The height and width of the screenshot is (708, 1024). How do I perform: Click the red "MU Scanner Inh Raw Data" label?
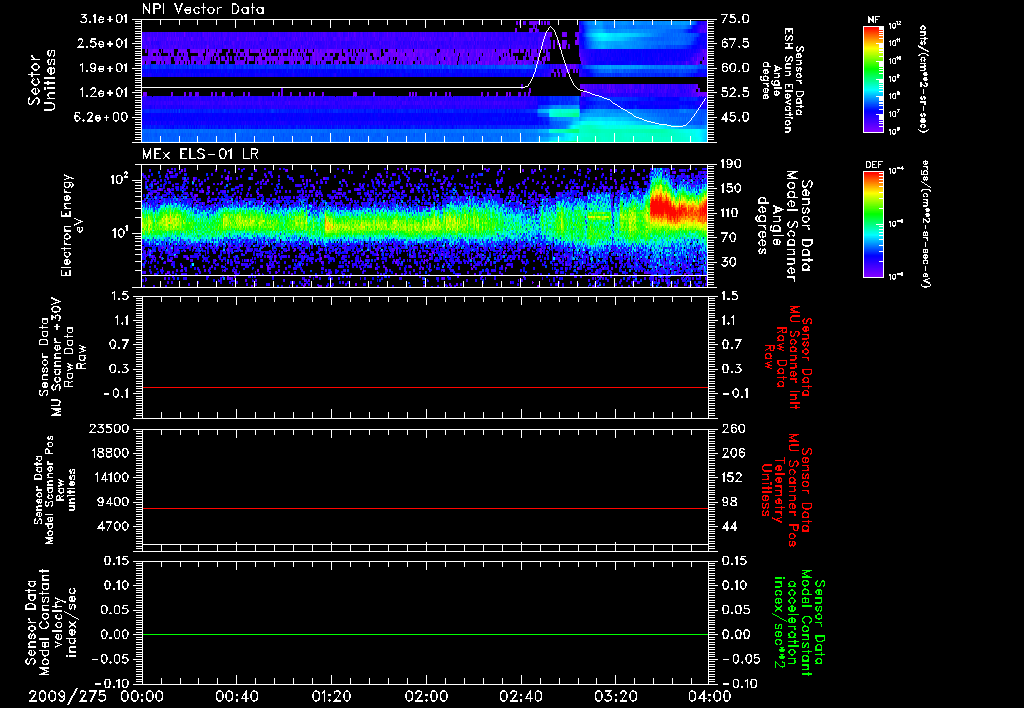pyautogui.click(x=789, y=357)
